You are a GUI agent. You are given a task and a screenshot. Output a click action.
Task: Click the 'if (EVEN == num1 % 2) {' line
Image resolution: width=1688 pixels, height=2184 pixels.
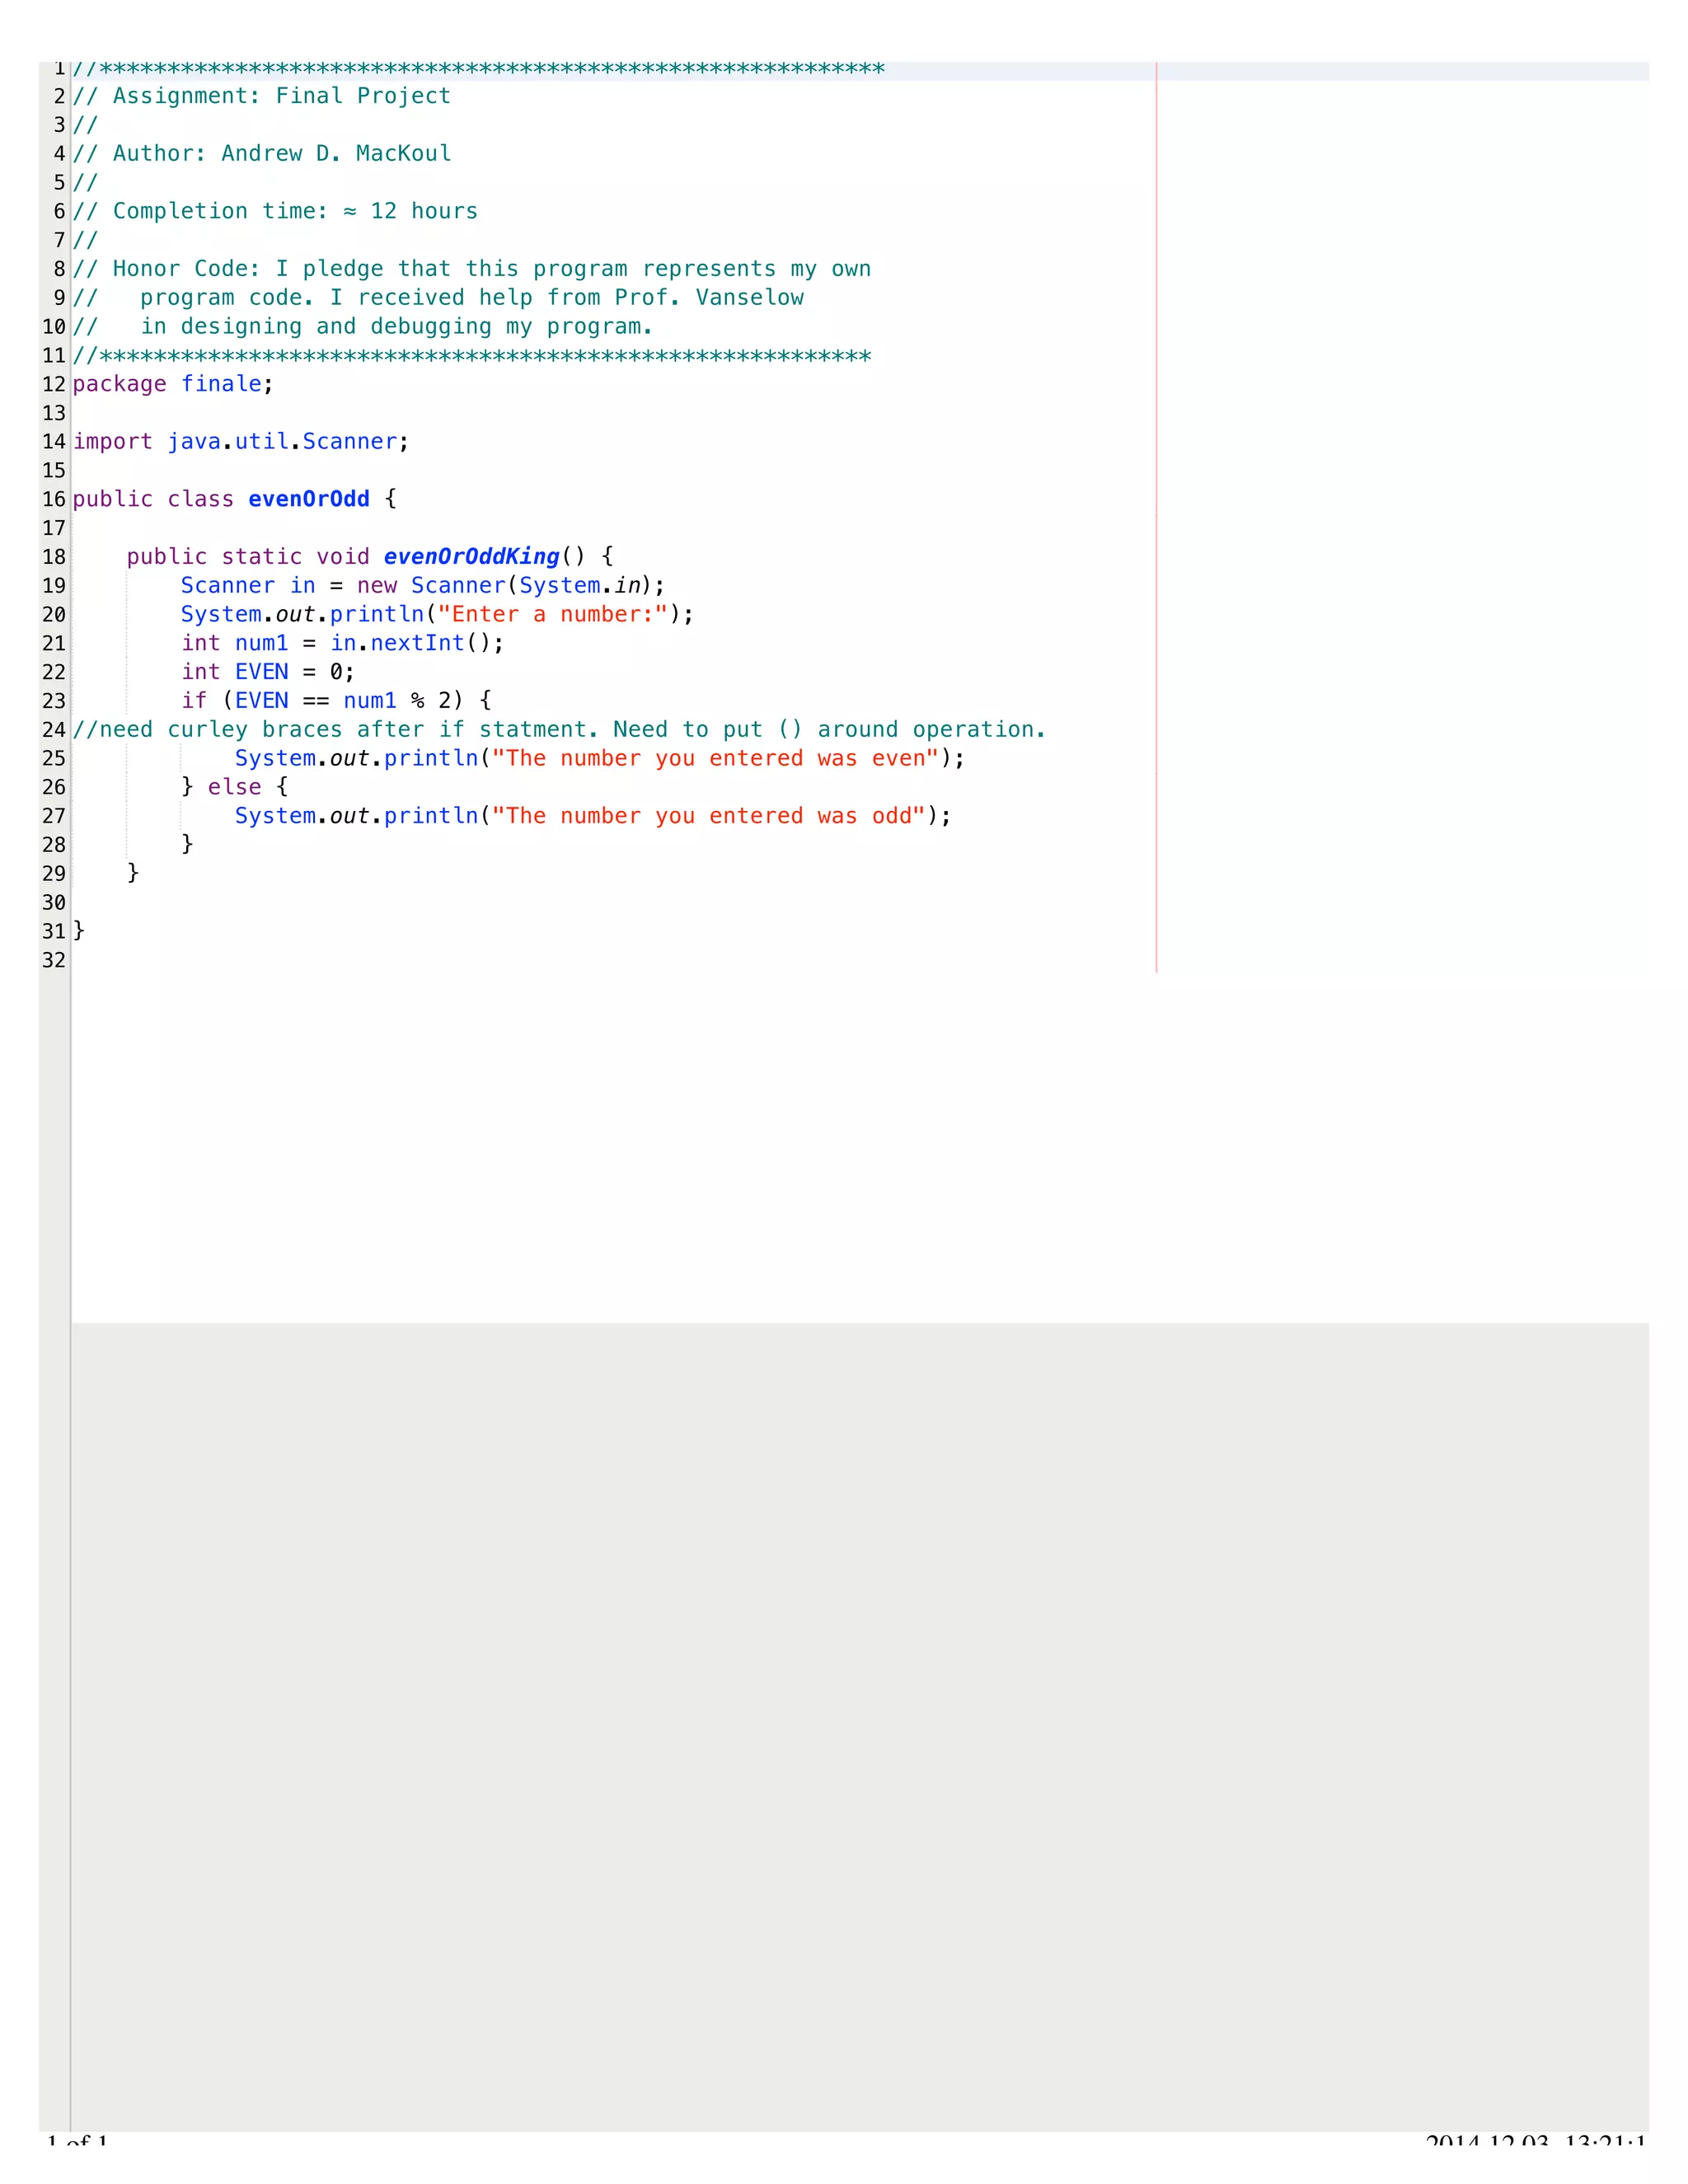(x=336, y=701)
